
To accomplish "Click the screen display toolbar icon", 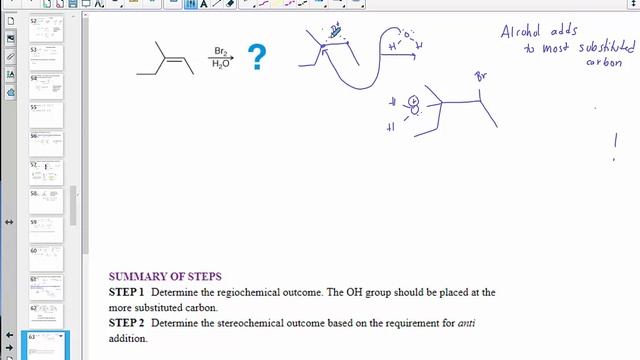I will [86, 4].
